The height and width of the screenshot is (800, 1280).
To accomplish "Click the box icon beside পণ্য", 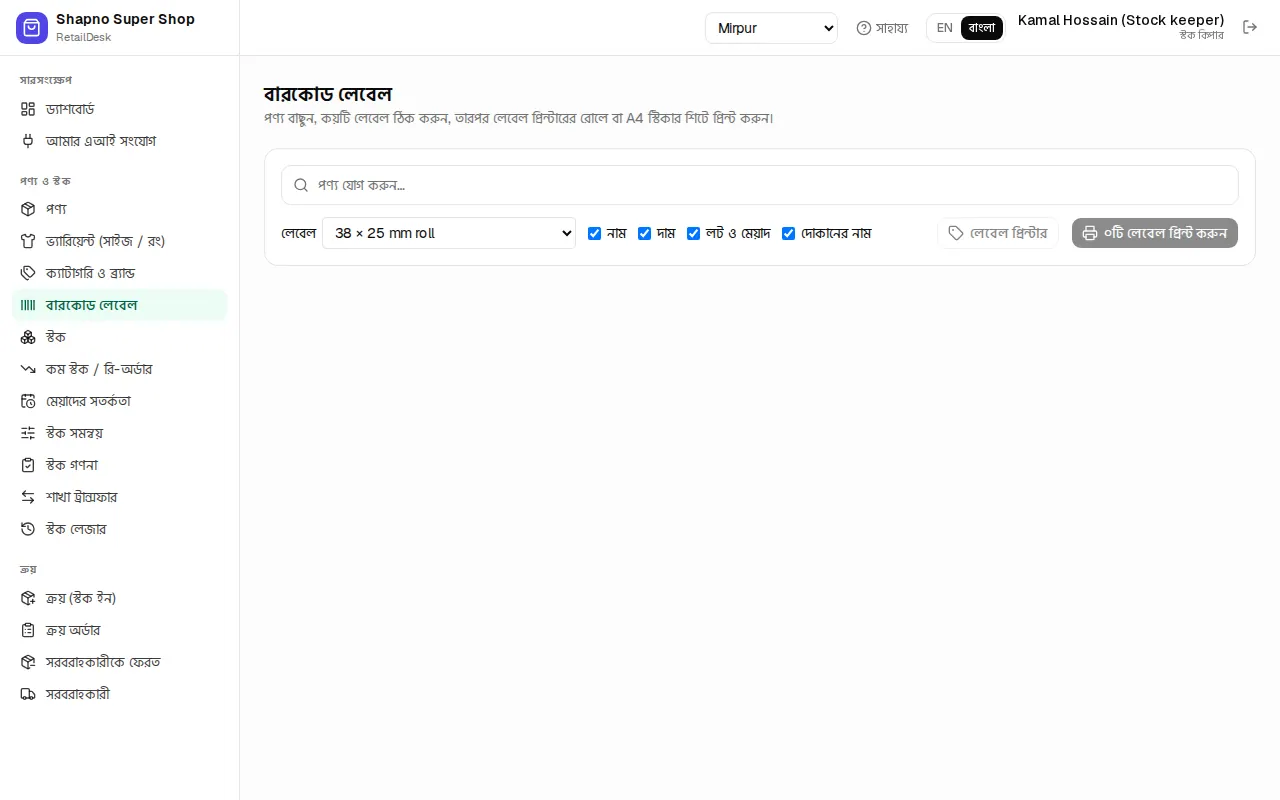I will pos(28,209).
